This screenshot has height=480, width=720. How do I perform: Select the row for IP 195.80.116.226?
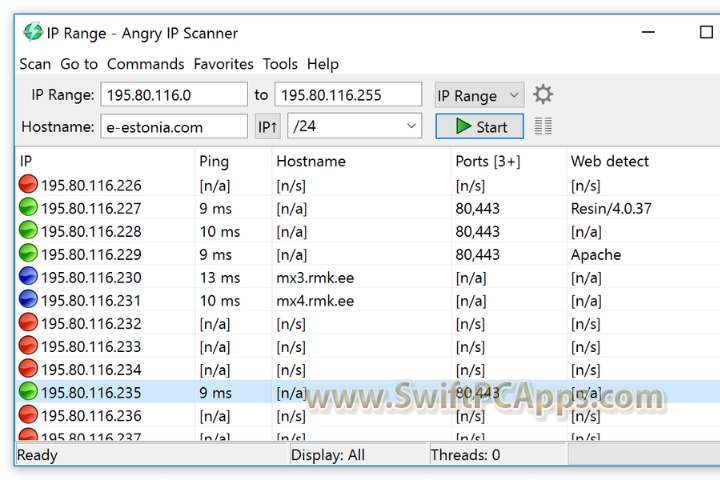[x=368, y=185]
